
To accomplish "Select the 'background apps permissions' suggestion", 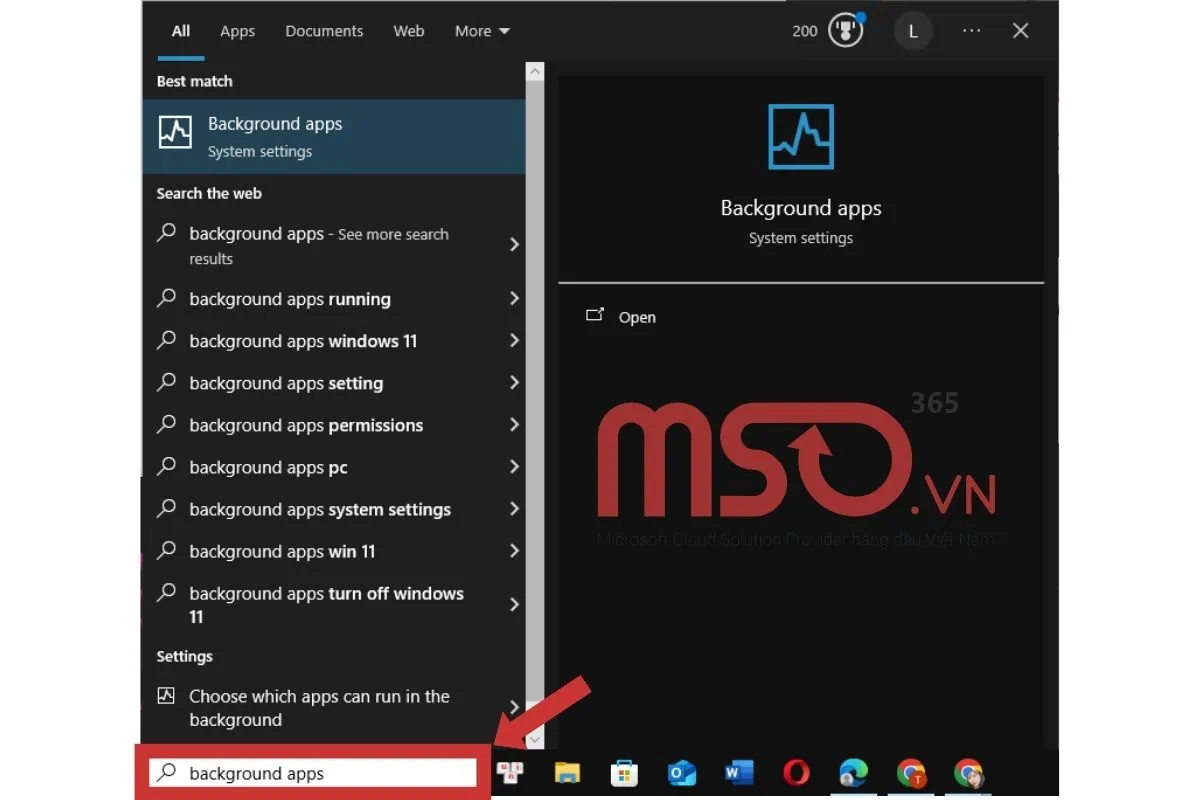I will coord(305,425).
